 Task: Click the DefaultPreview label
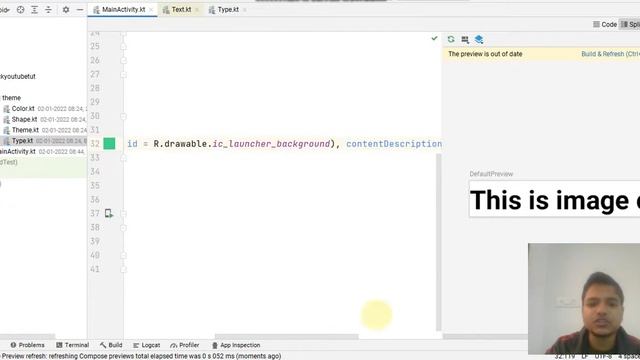(x=491, y=174)
